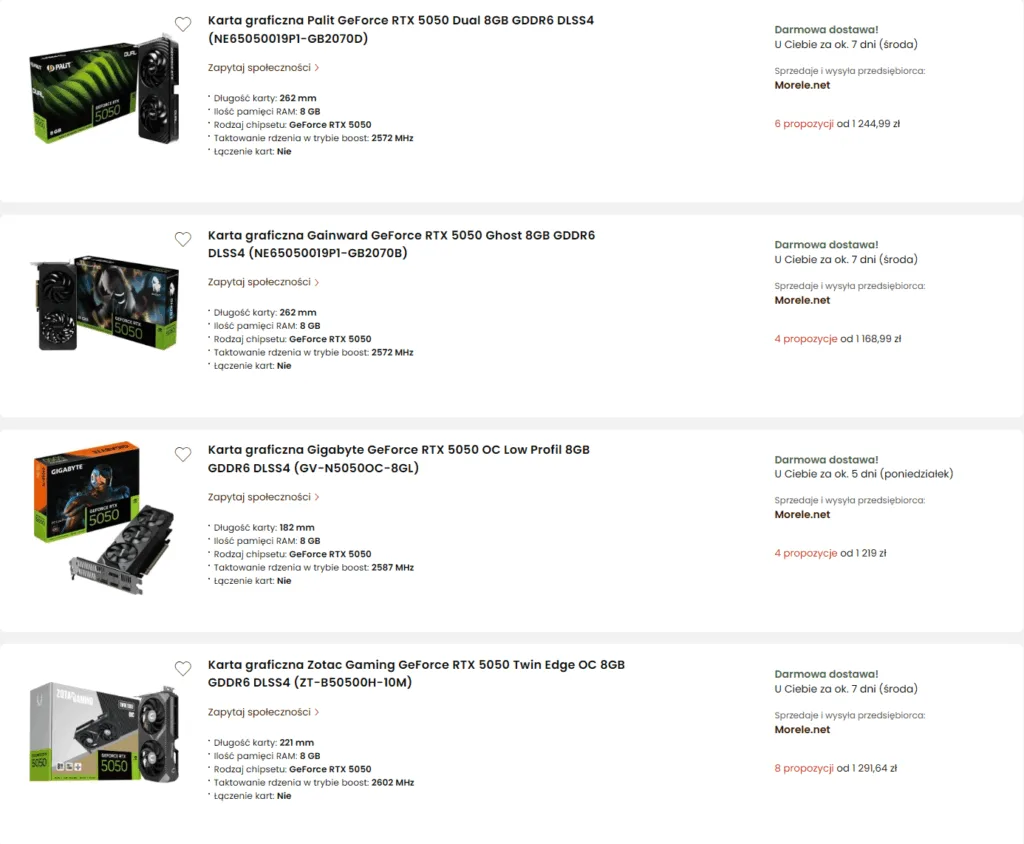
Task: Open the Zotac Gaming Twin Edge OC title
Action: (x=417, y=674)
